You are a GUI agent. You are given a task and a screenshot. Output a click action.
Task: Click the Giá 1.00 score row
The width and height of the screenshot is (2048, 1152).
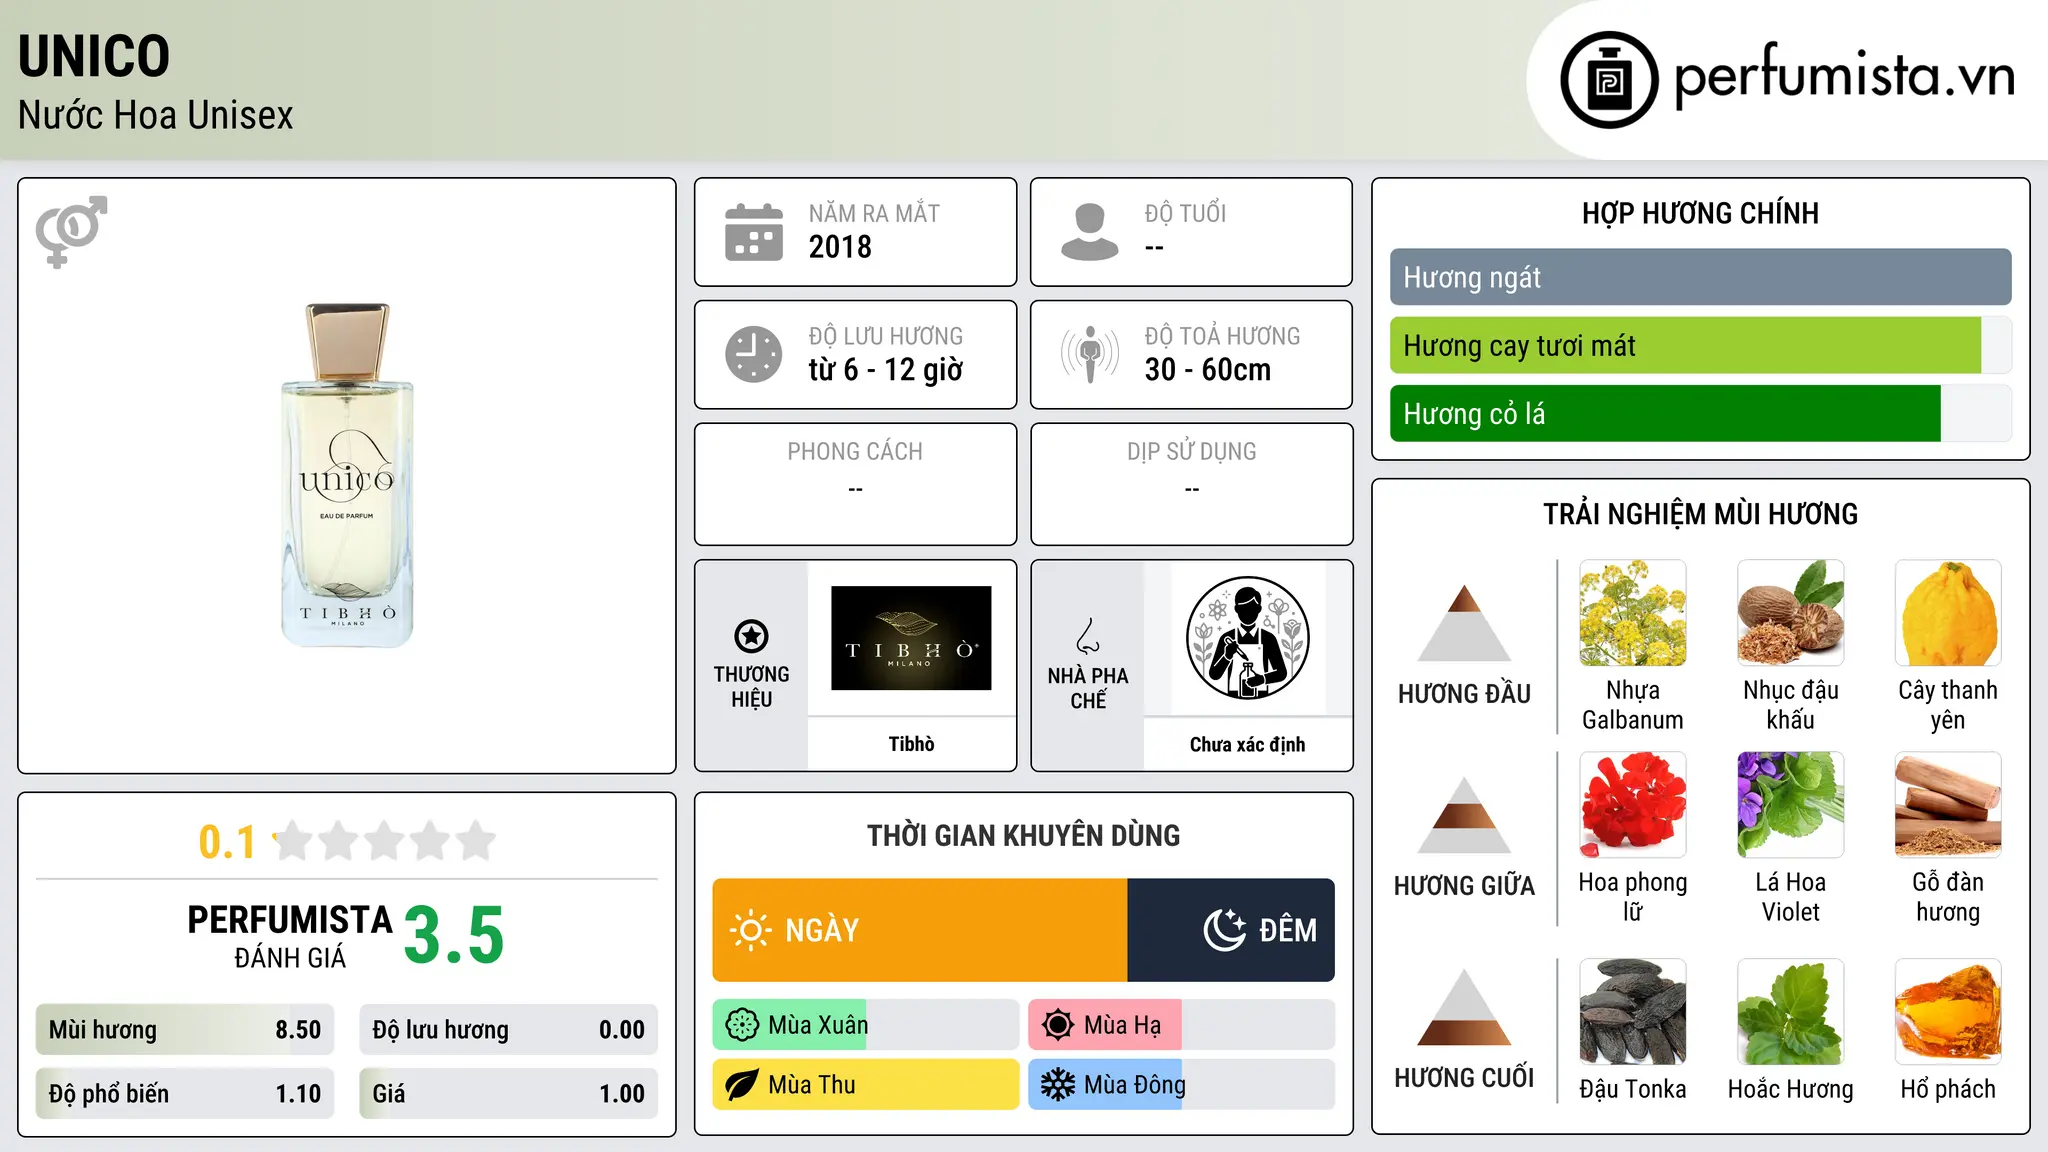(509, 1094)
